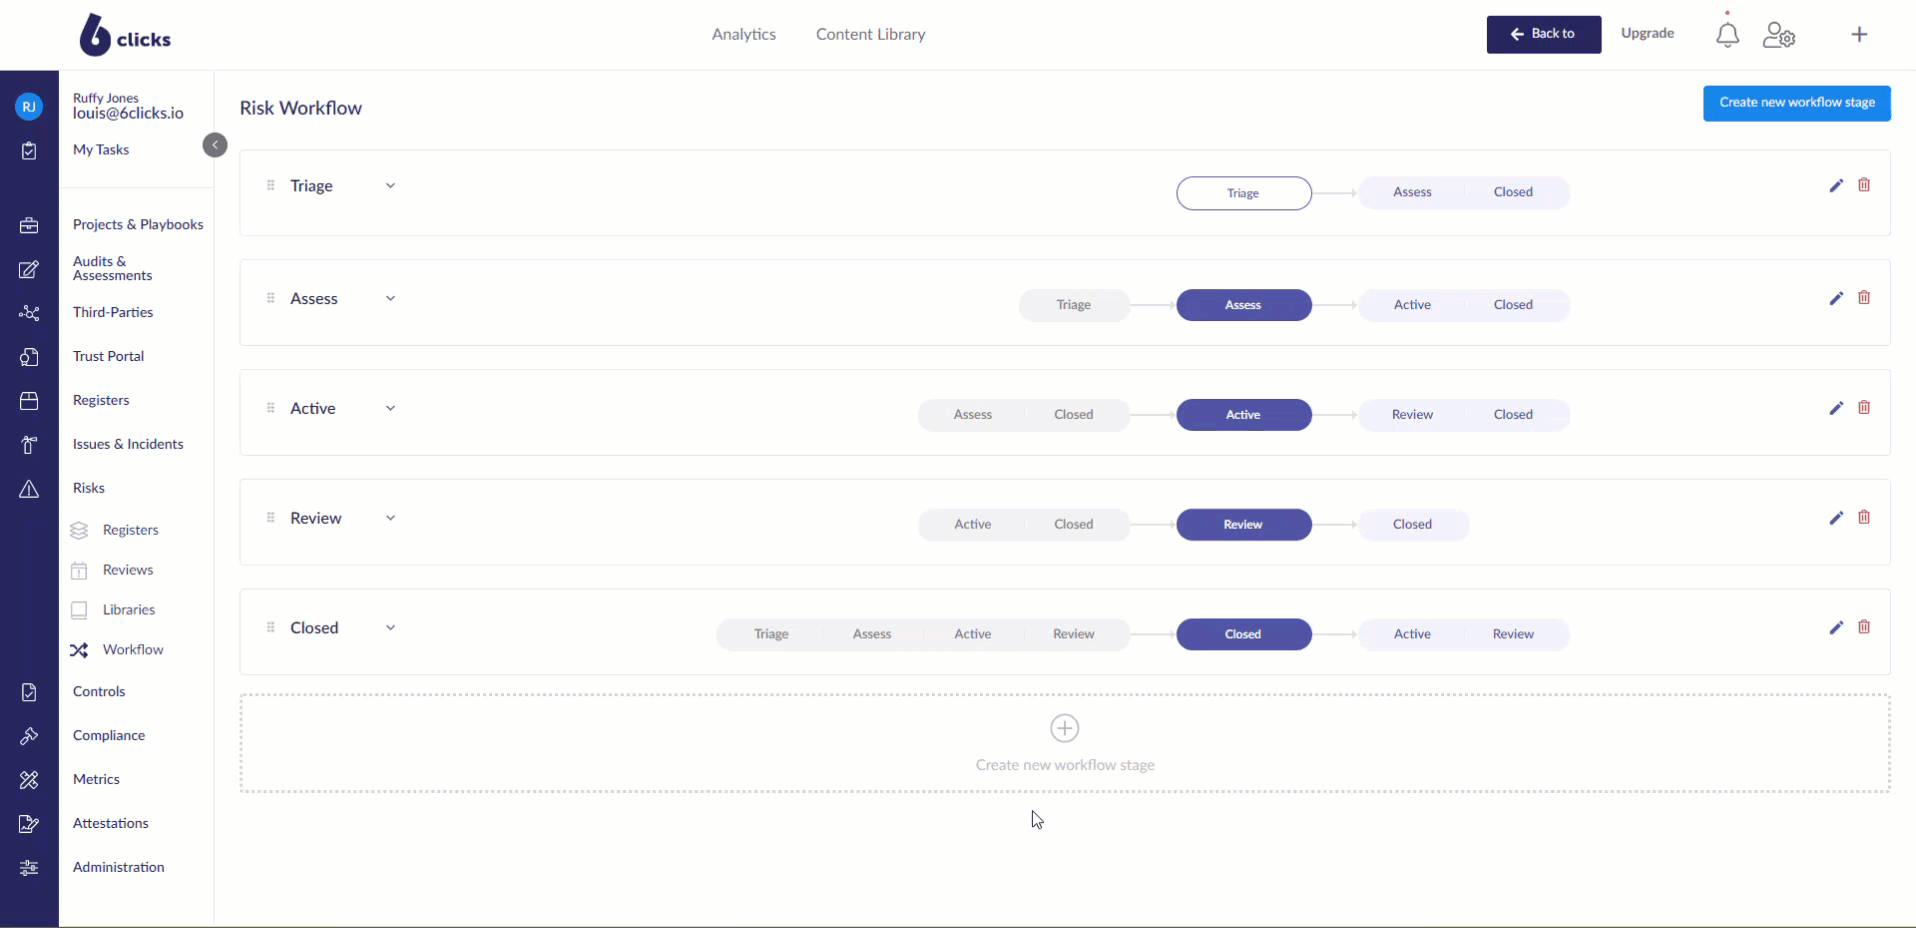Open the Content Library tab

click(871, 34)
